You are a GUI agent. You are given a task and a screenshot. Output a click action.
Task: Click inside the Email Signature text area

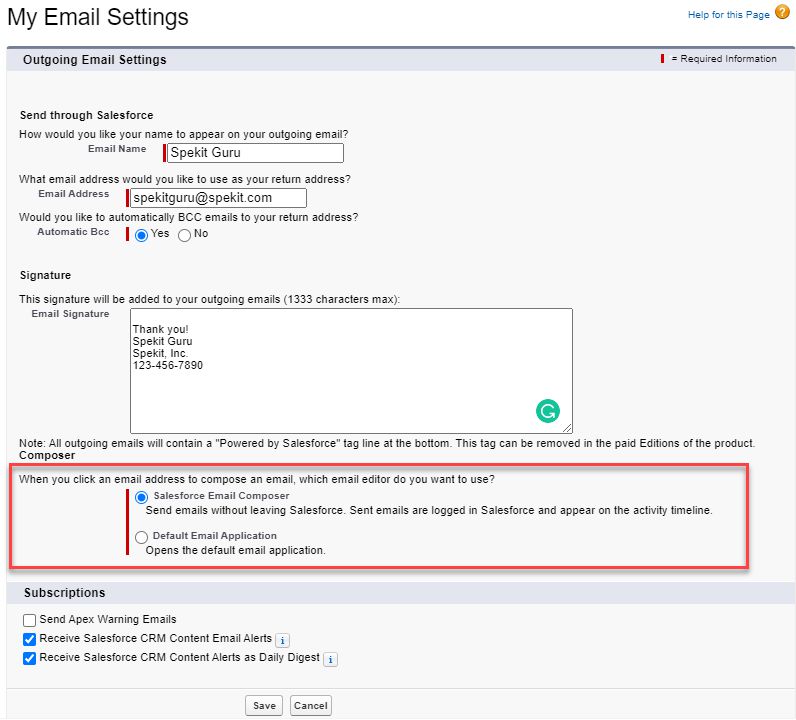tap(351, 371)
